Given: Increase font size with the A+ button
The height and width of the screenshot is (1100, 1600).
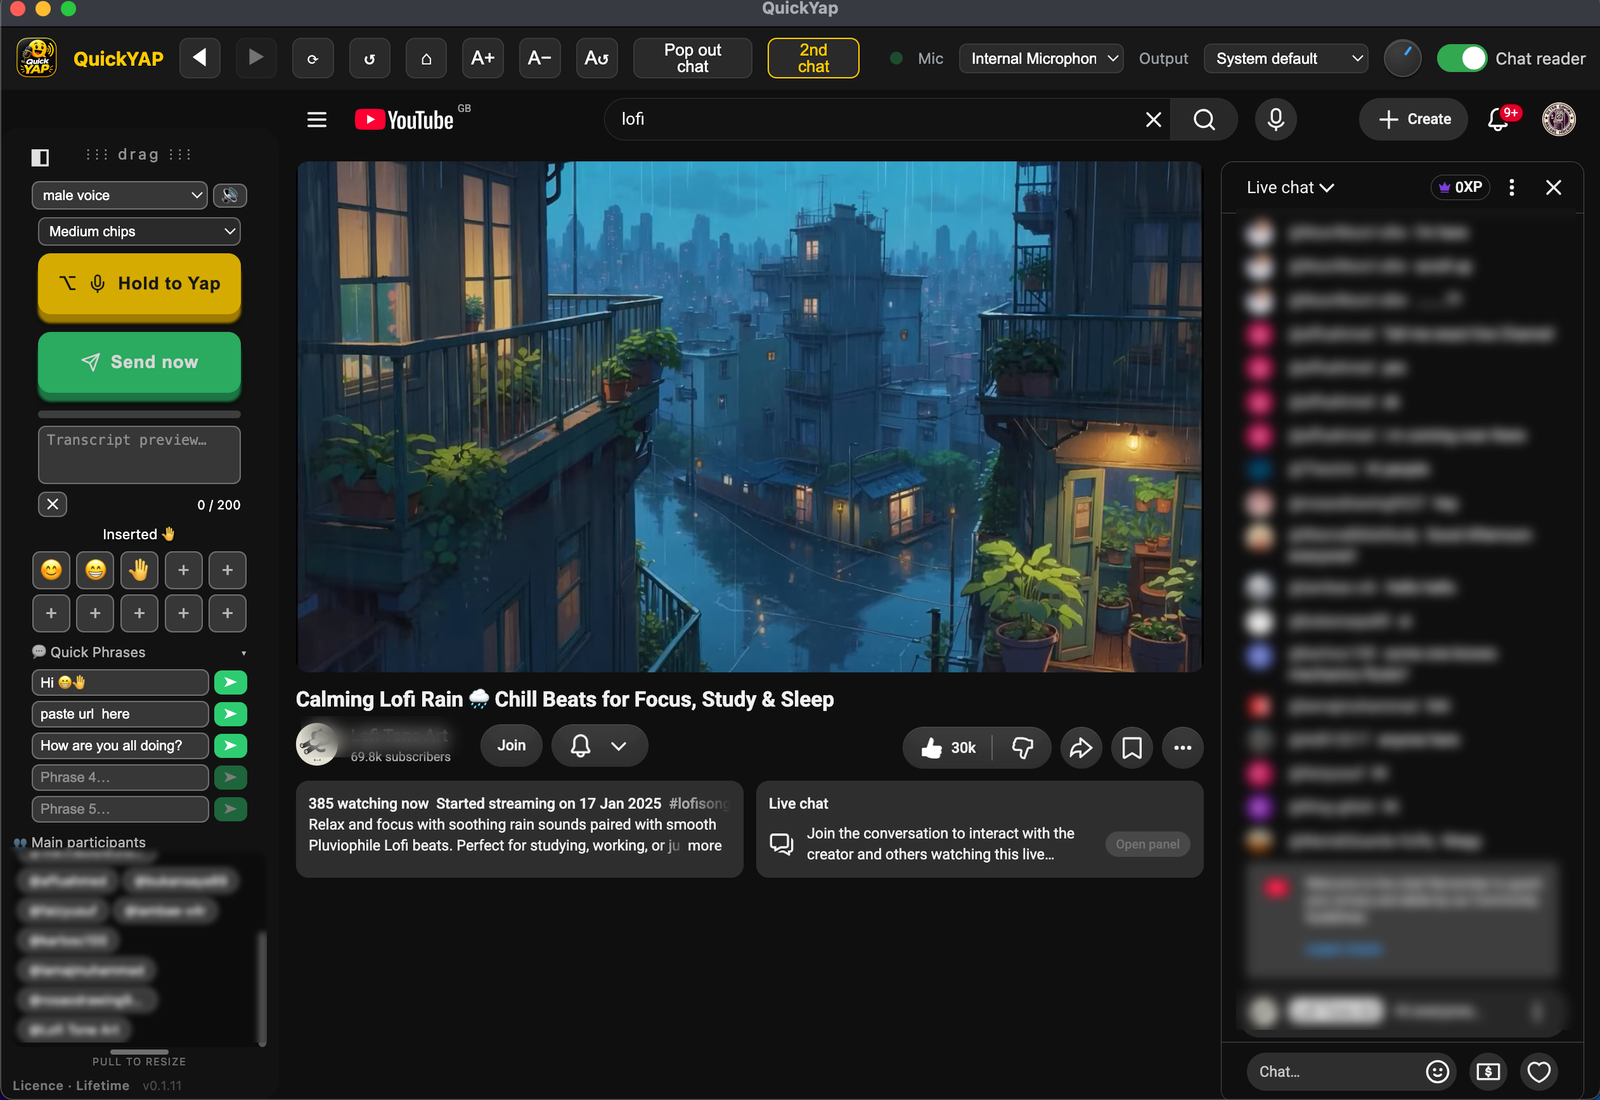Looking at the screenshot, I should click(x=483, y=58).
